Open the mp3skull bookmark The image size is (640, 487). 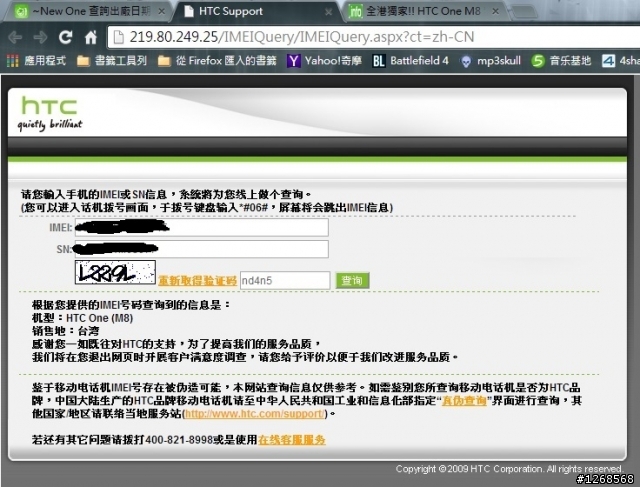point(491,61)
